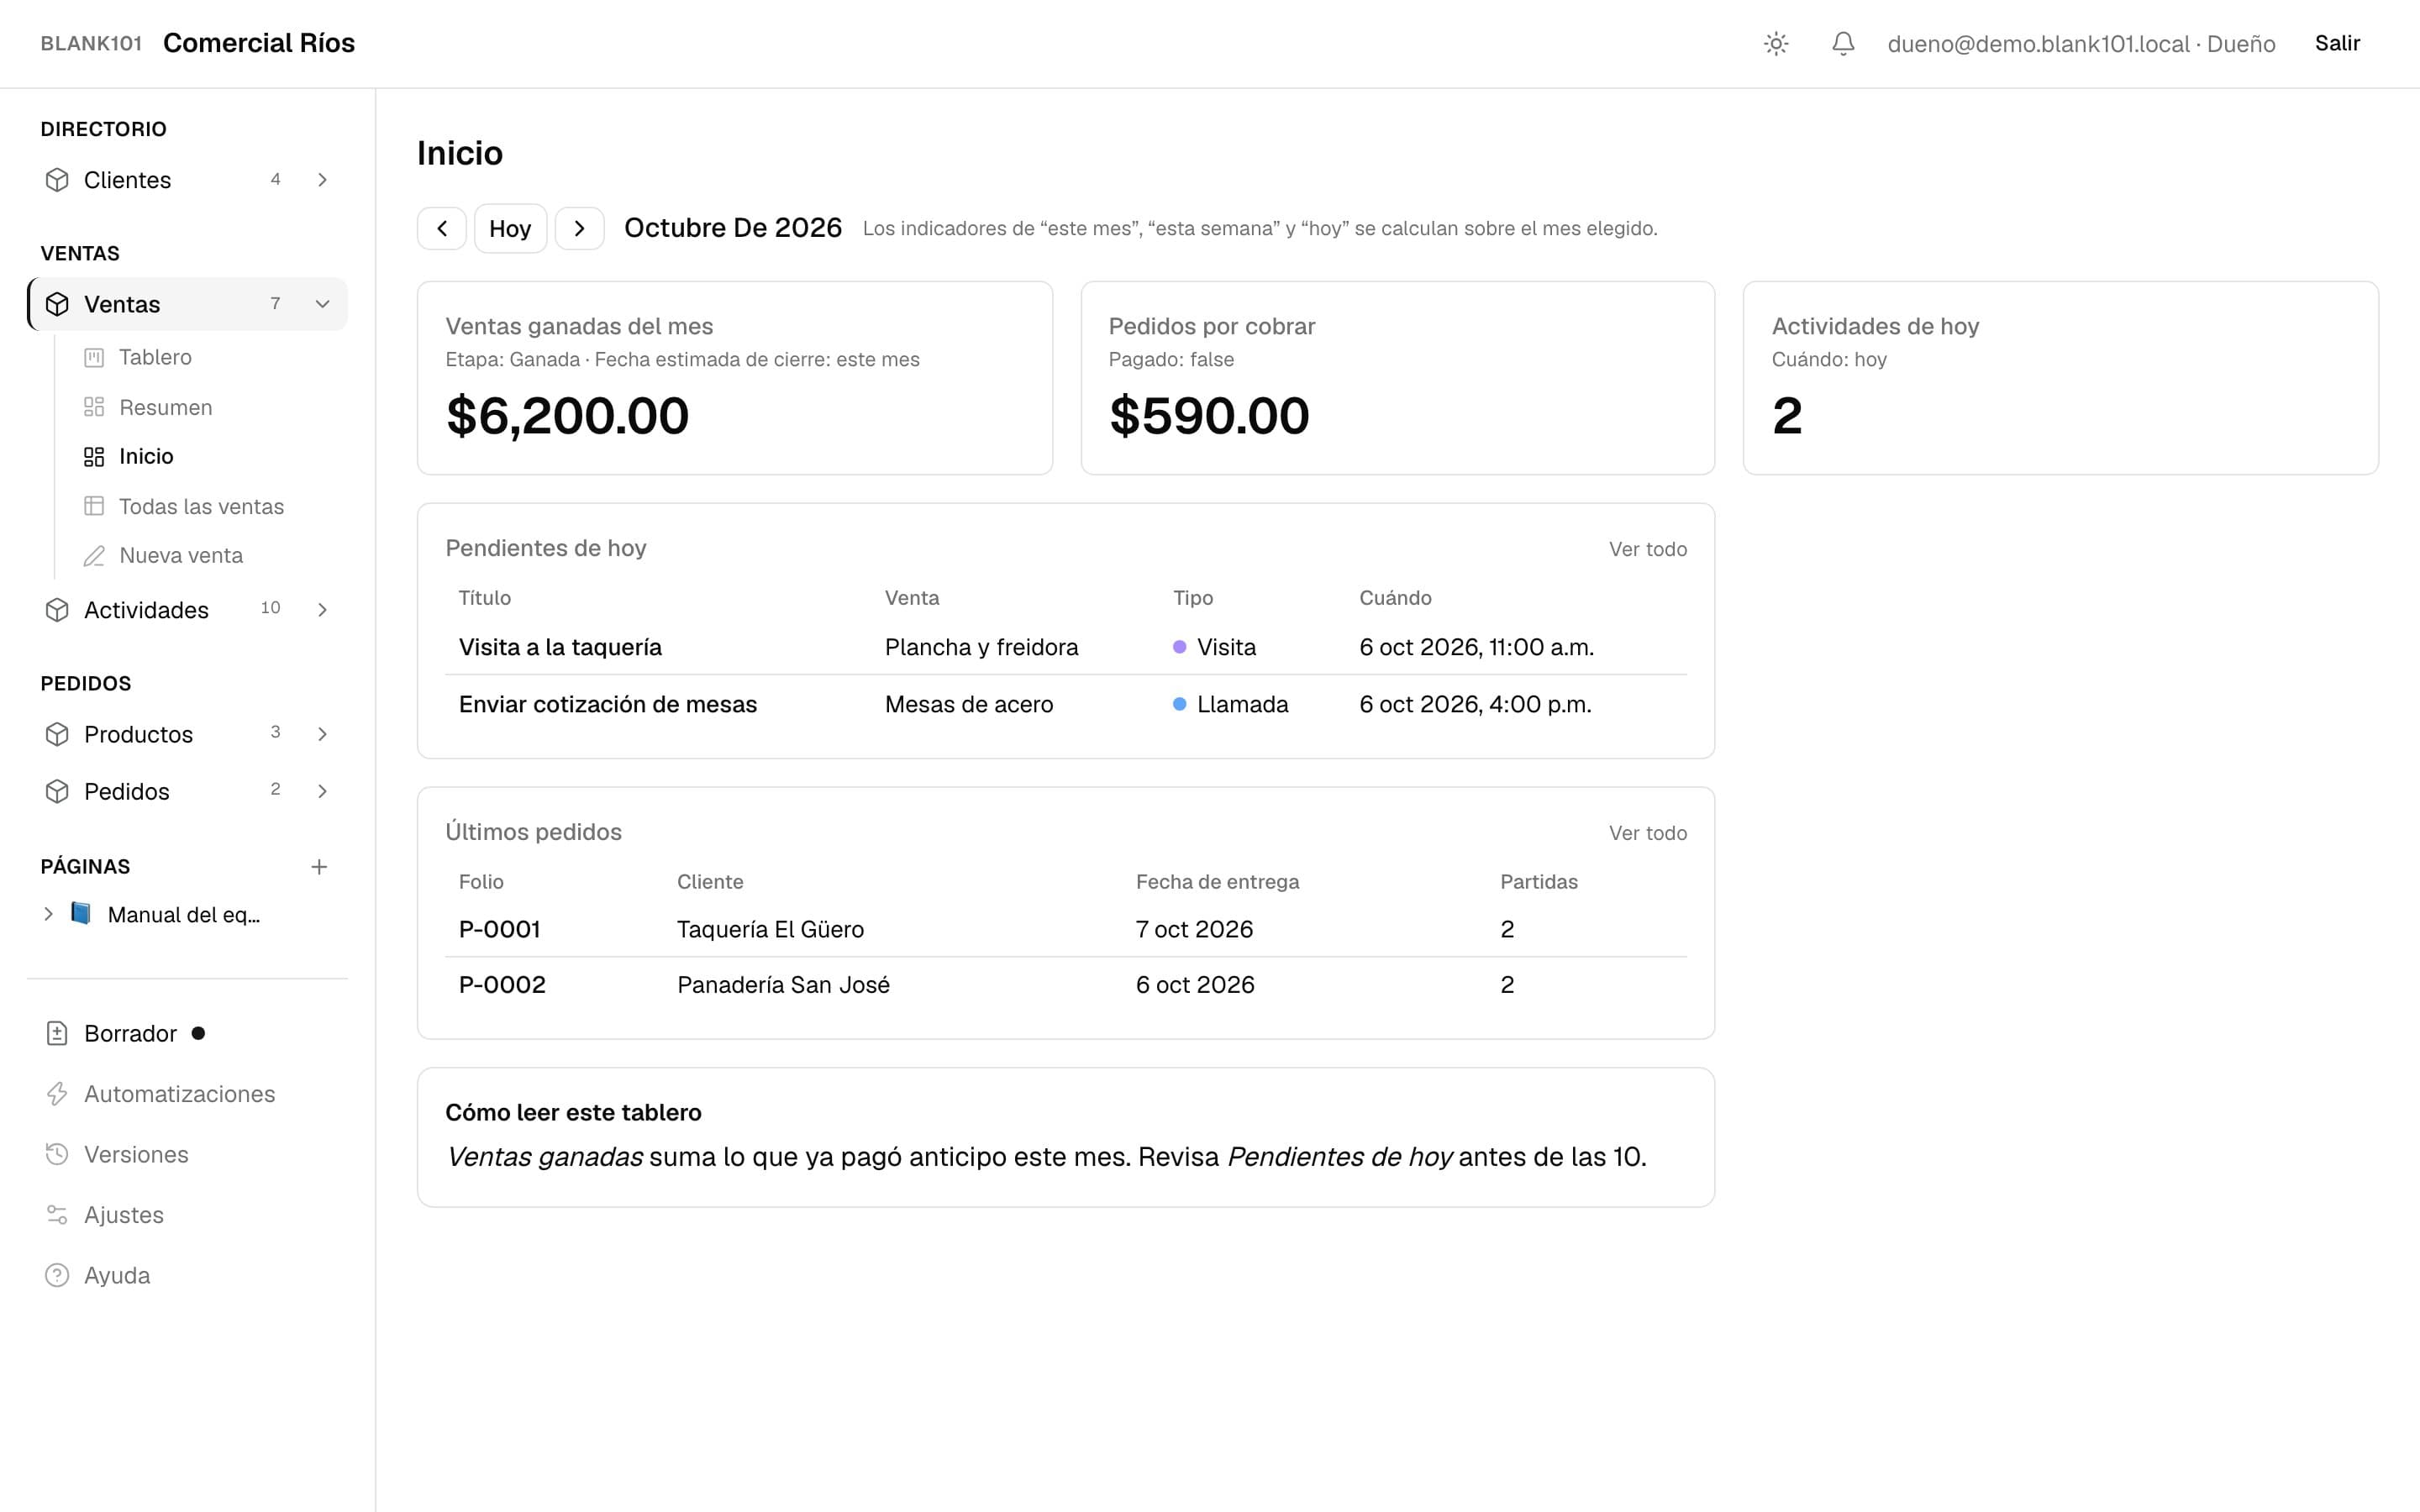Expand the Clientes section chevron
Image resolution: width=2420 pixels, height=1512 pixels.
click(322, 180)
